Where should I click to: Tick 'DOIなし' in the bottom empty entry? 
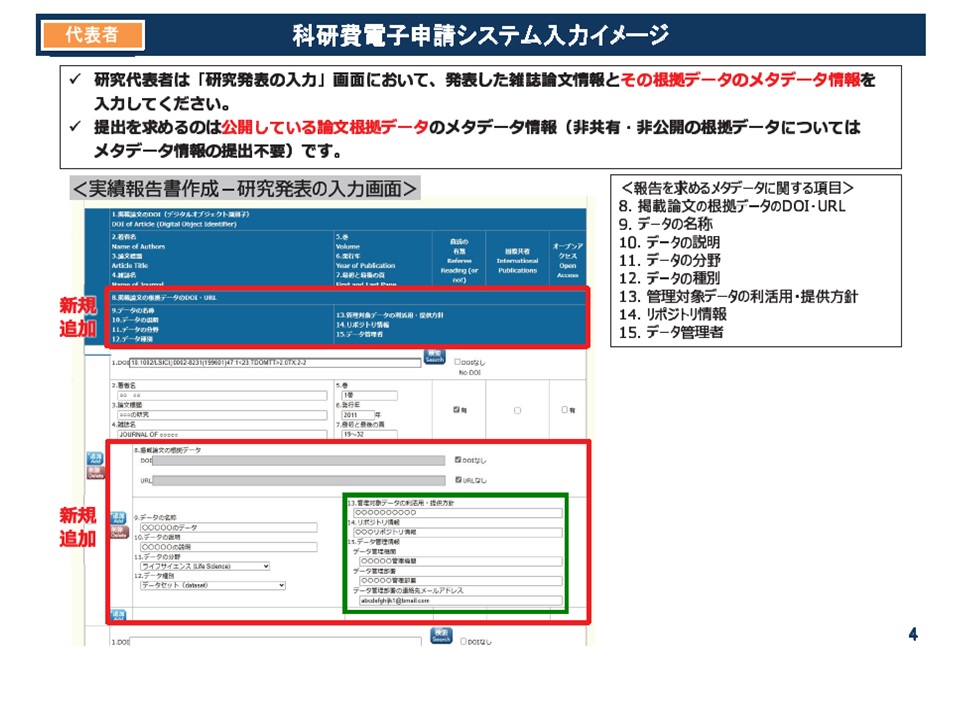pos(464,641)
